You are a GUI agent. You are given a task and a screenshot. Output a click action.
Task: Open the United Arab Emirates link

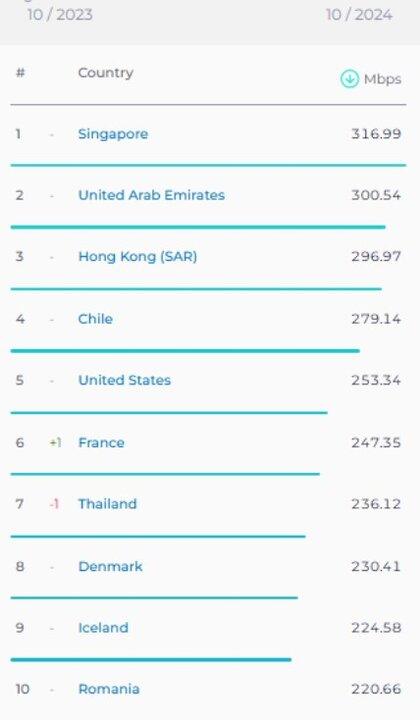click(151, 195)
